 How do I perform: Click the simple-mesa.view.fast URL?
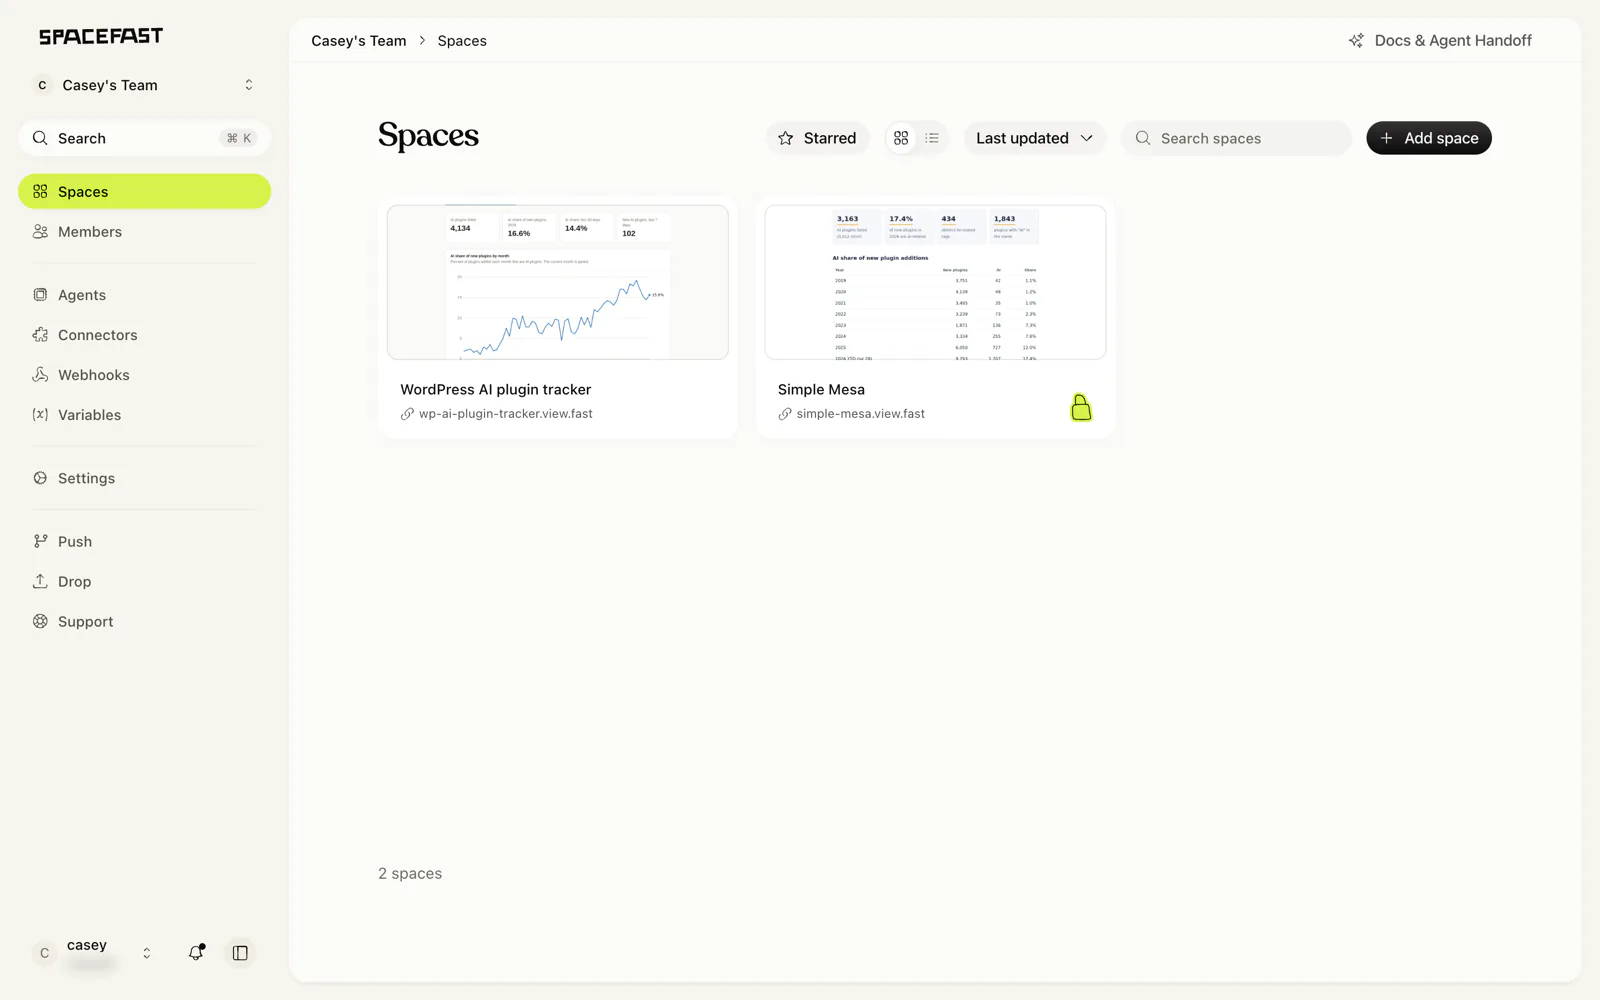[861, 414]
